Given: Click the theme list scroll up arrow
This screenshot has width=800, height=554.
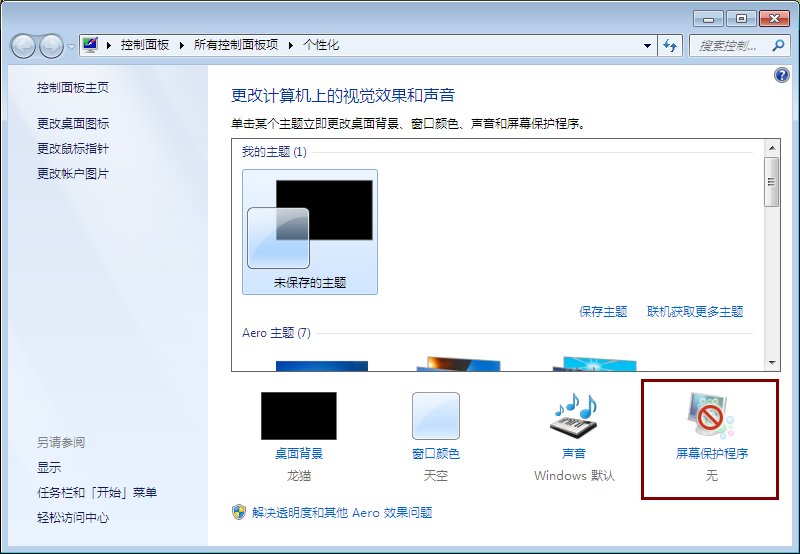Looking at the screenshot, I should pos(772,148).
